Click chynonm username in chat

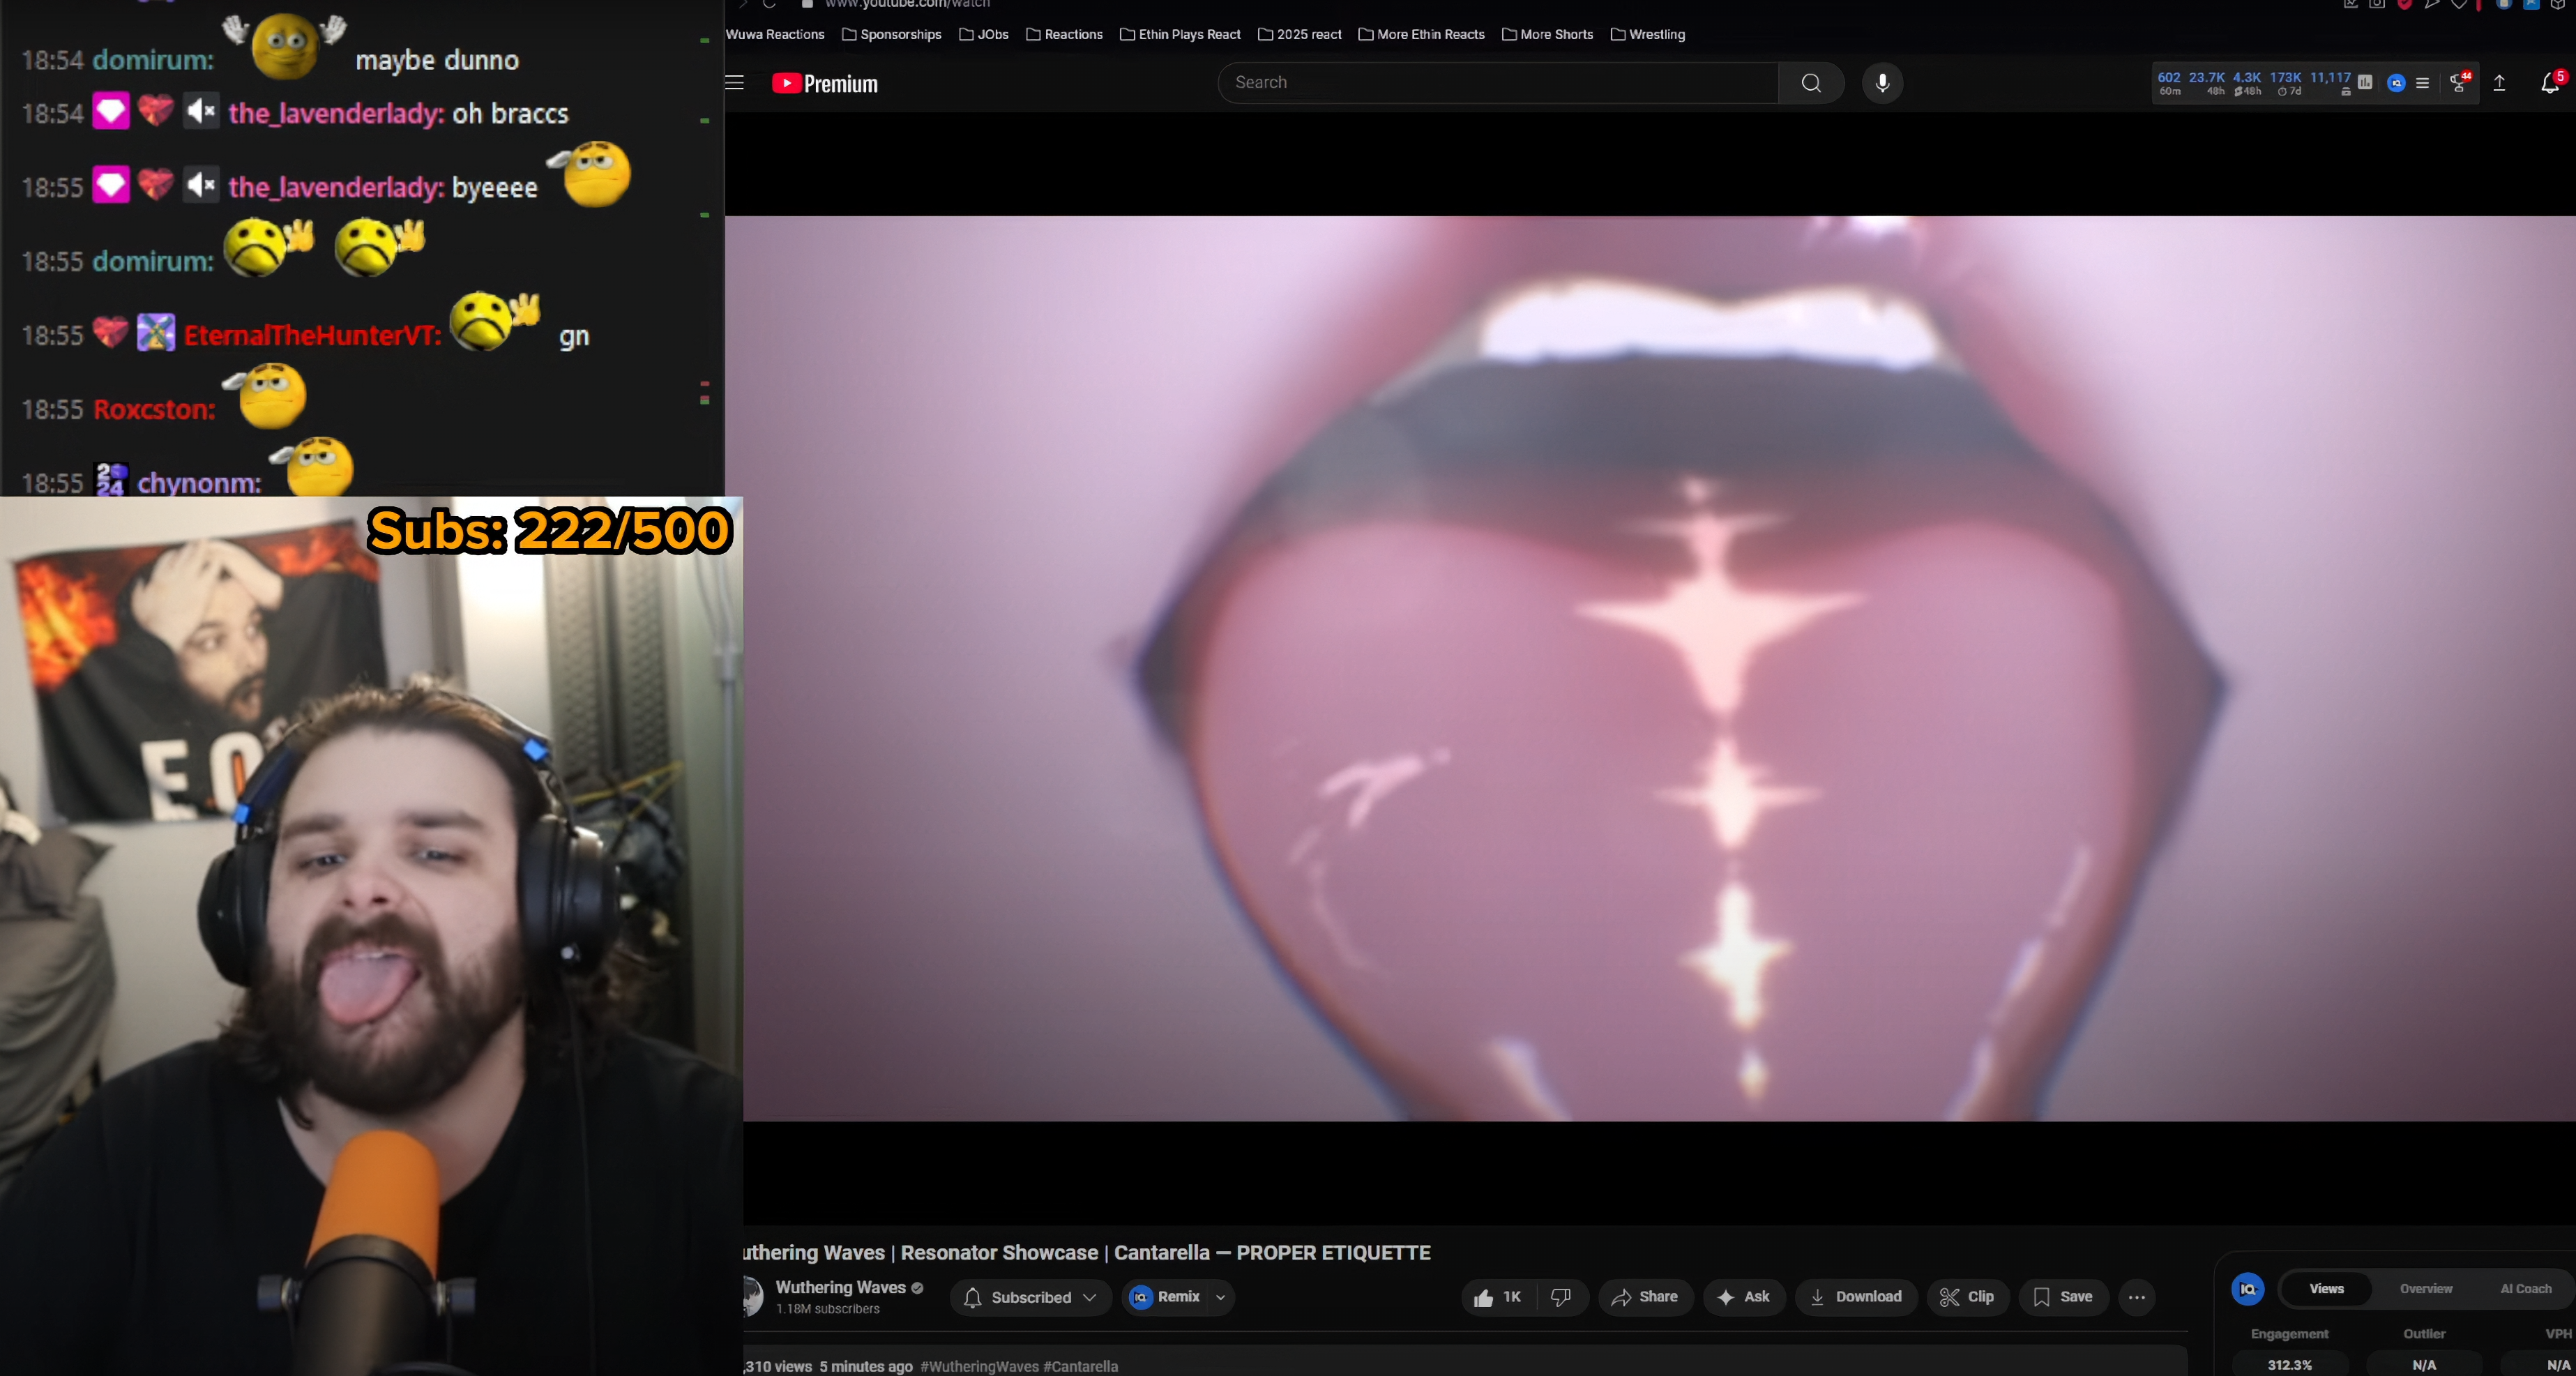click(199, 483)
